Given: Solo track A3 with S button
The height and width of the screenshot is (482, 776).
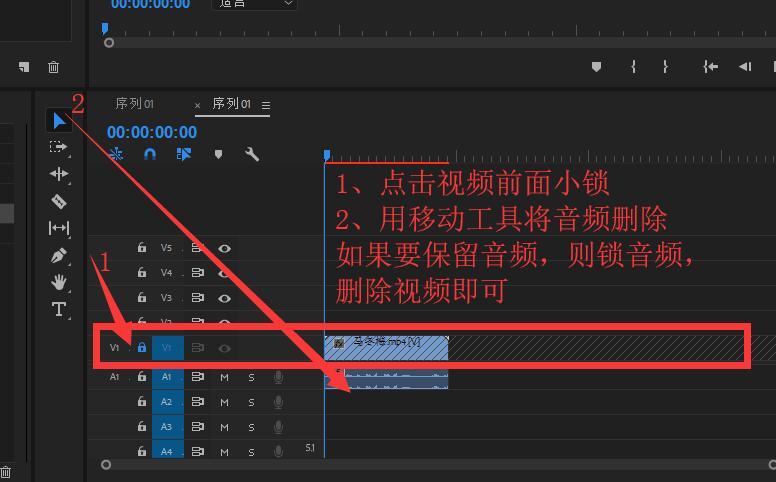Looking at the screenshot, I should tap(251, 427).
